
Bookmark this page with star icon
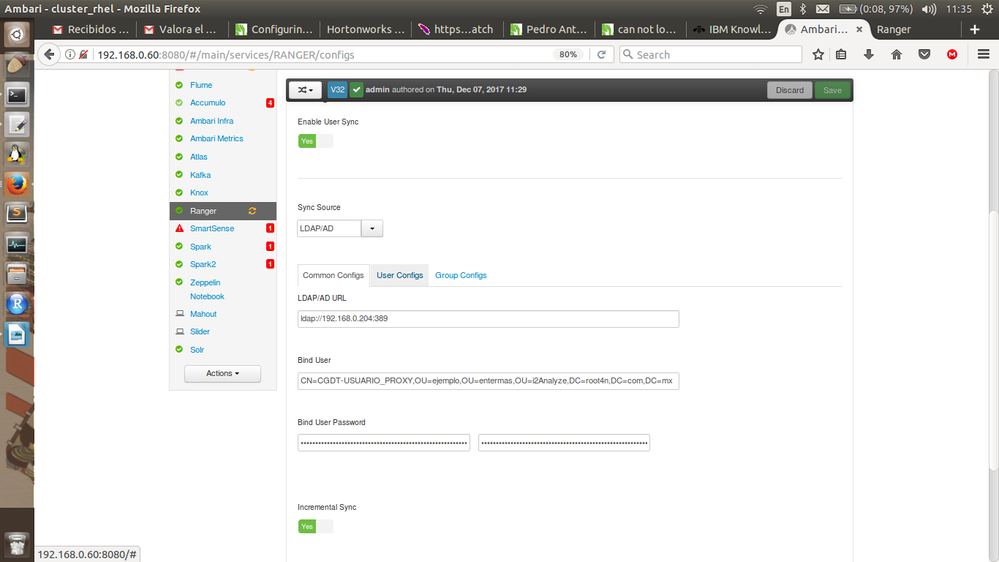click(818, 55)
